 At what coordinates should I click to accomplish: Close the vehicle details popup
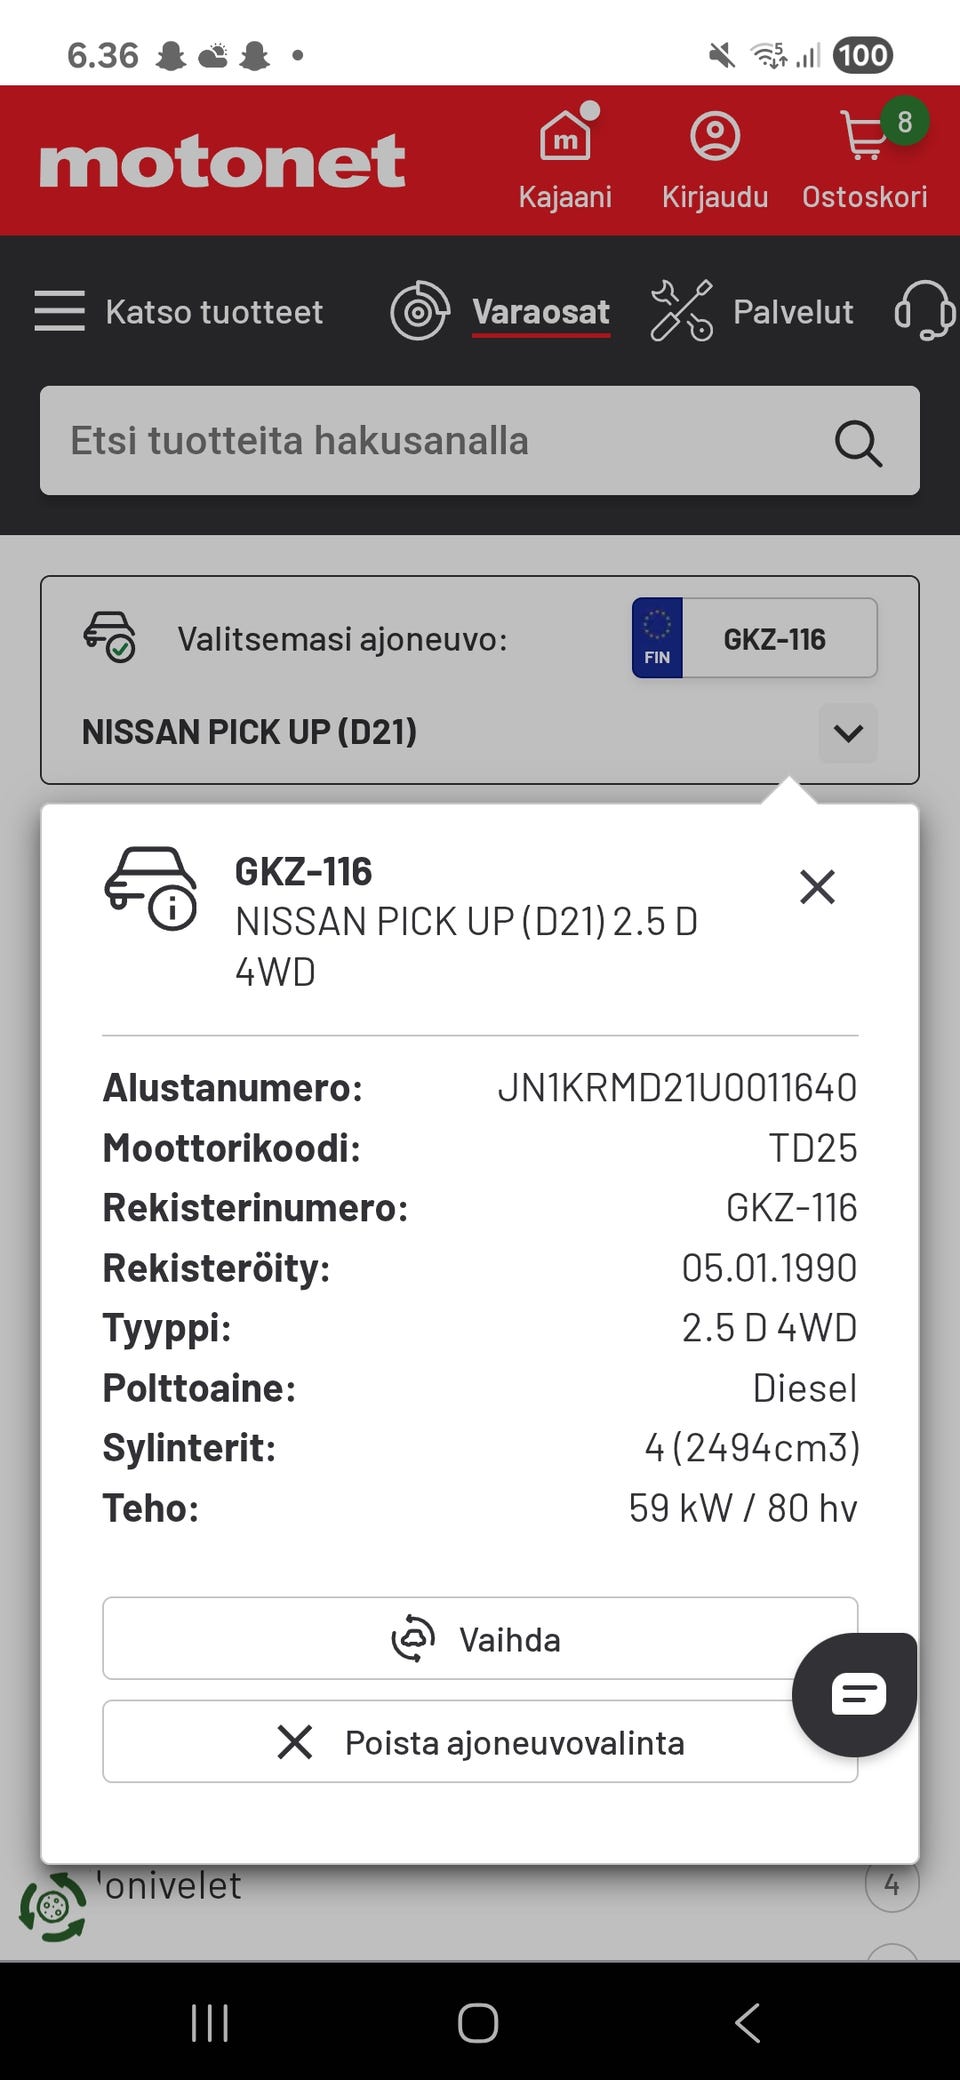(x=817, y=887)
